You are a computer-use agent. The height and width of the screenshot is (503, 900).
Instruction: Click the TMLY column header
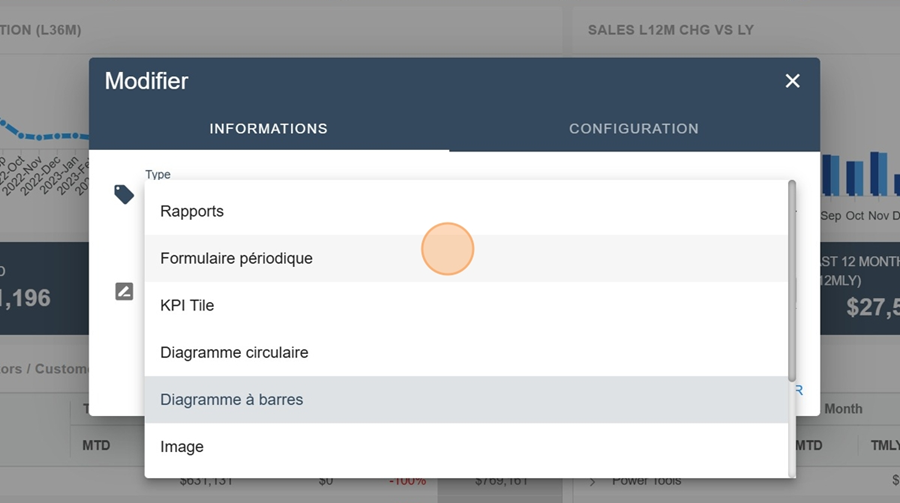[x=885, y=445]
